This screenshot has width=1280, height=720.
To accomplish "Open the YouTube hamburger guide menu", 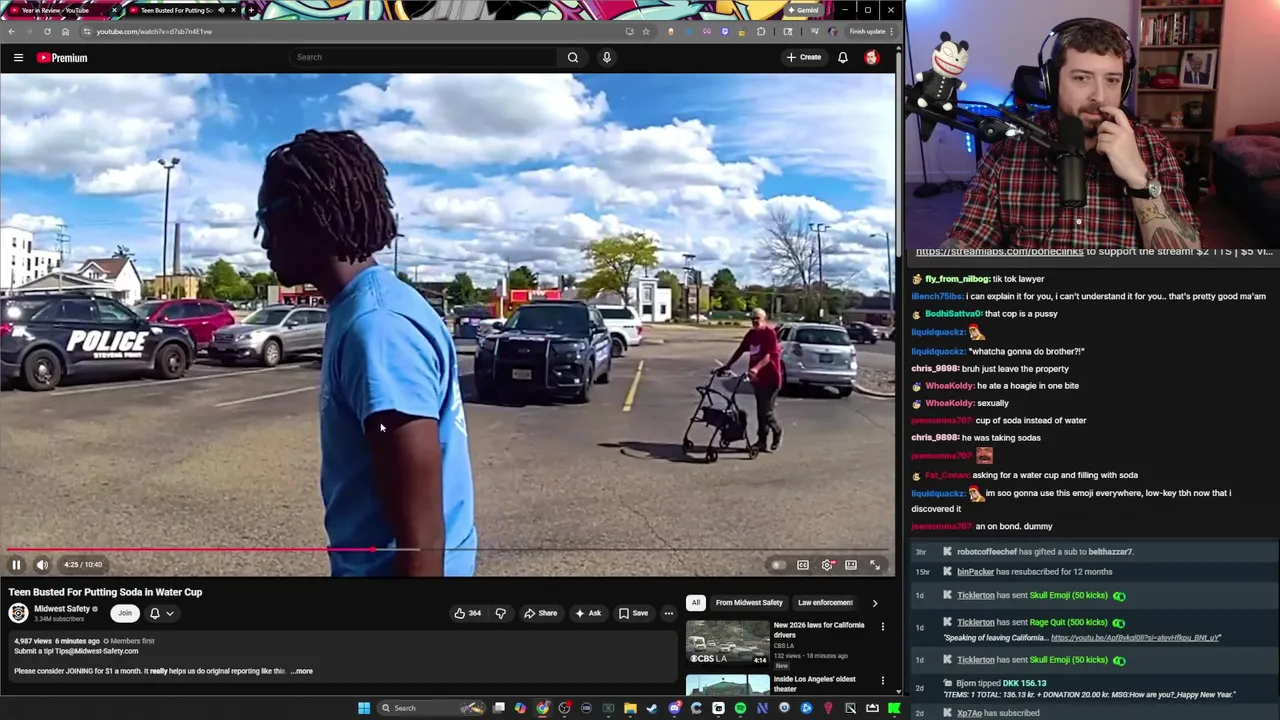I will (18, 58).
